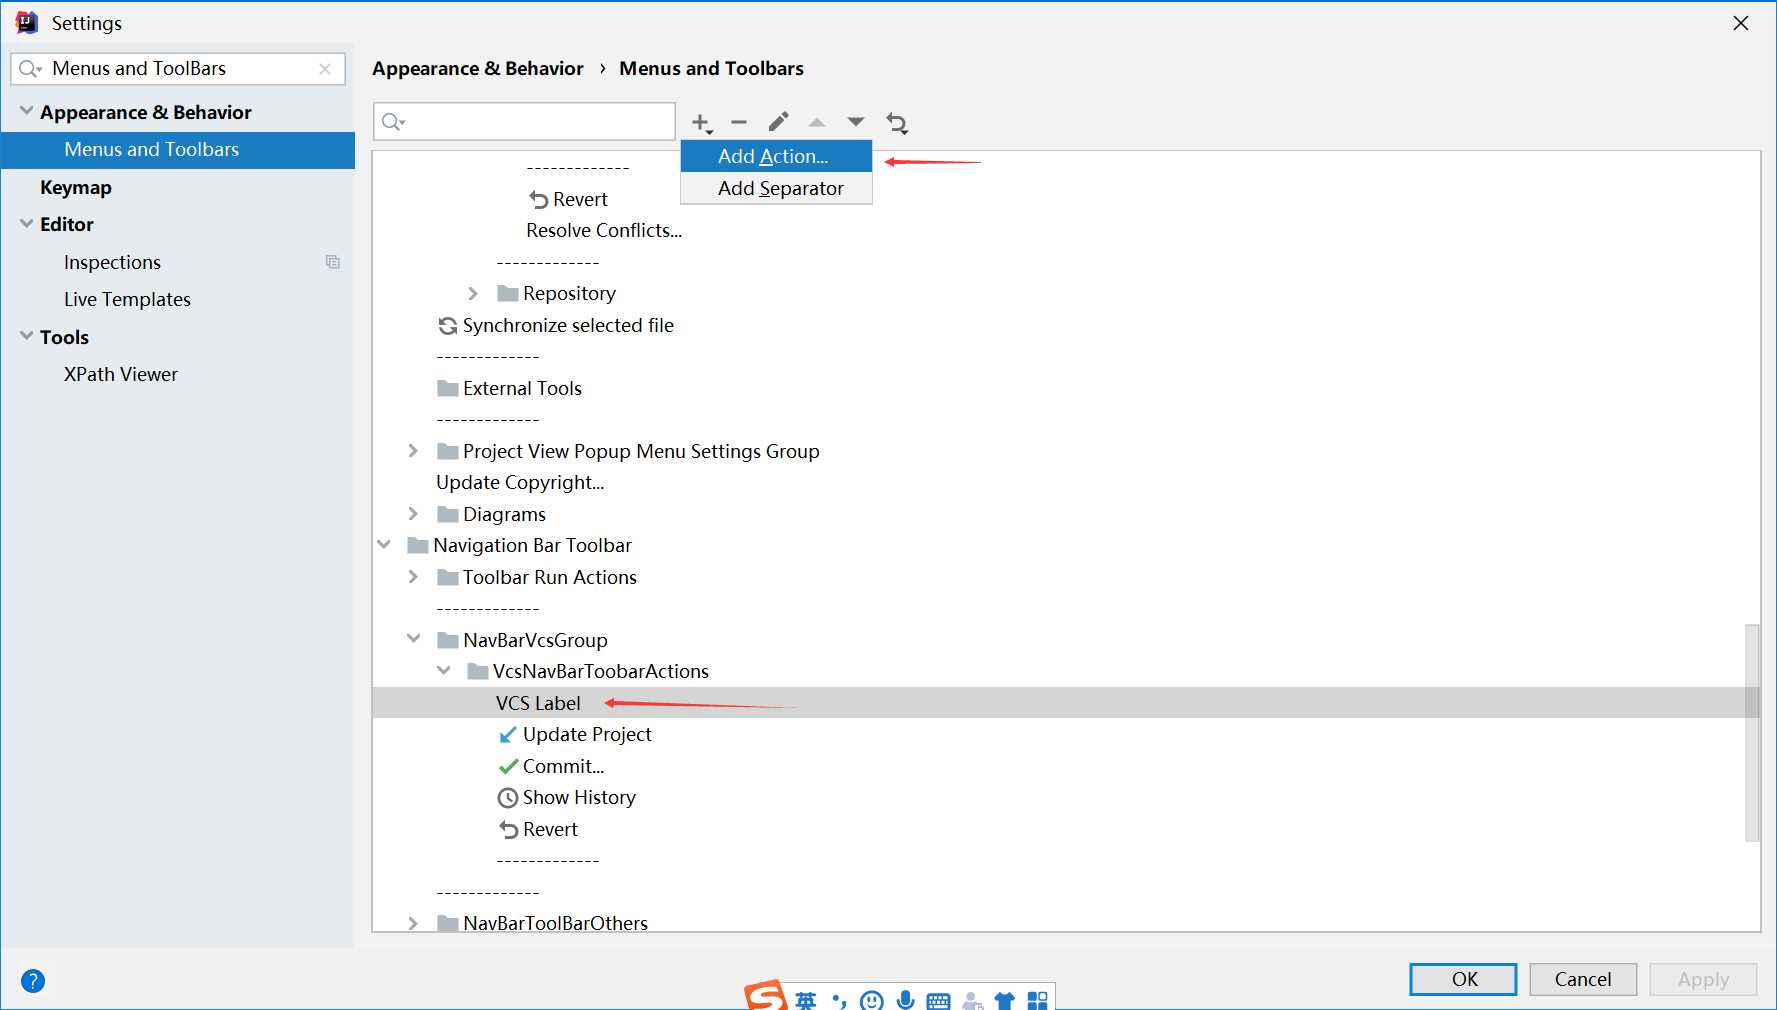
Task: Click the search magnifier in the actions filter
Action: point(392,122)
